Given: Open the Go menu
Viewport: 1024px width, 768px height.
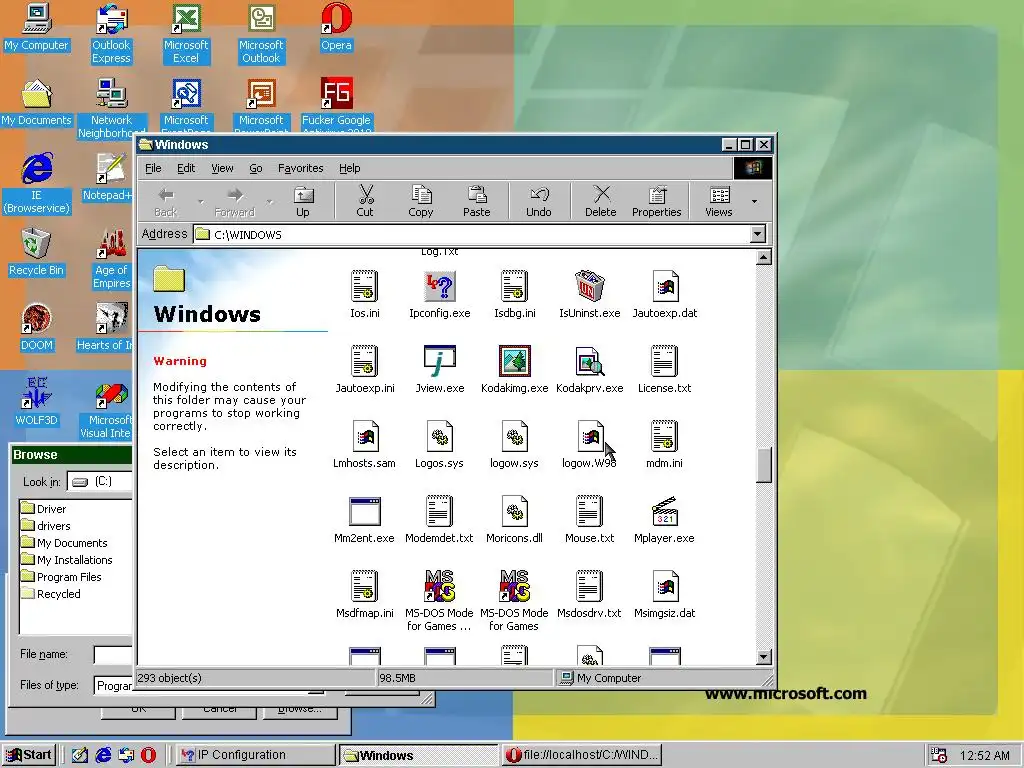Looking at the screenshot, I should (x=256, y=168).
